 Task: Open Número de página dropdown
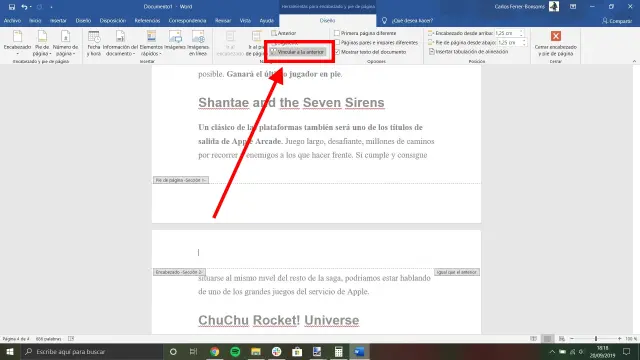pyautogui.click(x=65, y=43)
